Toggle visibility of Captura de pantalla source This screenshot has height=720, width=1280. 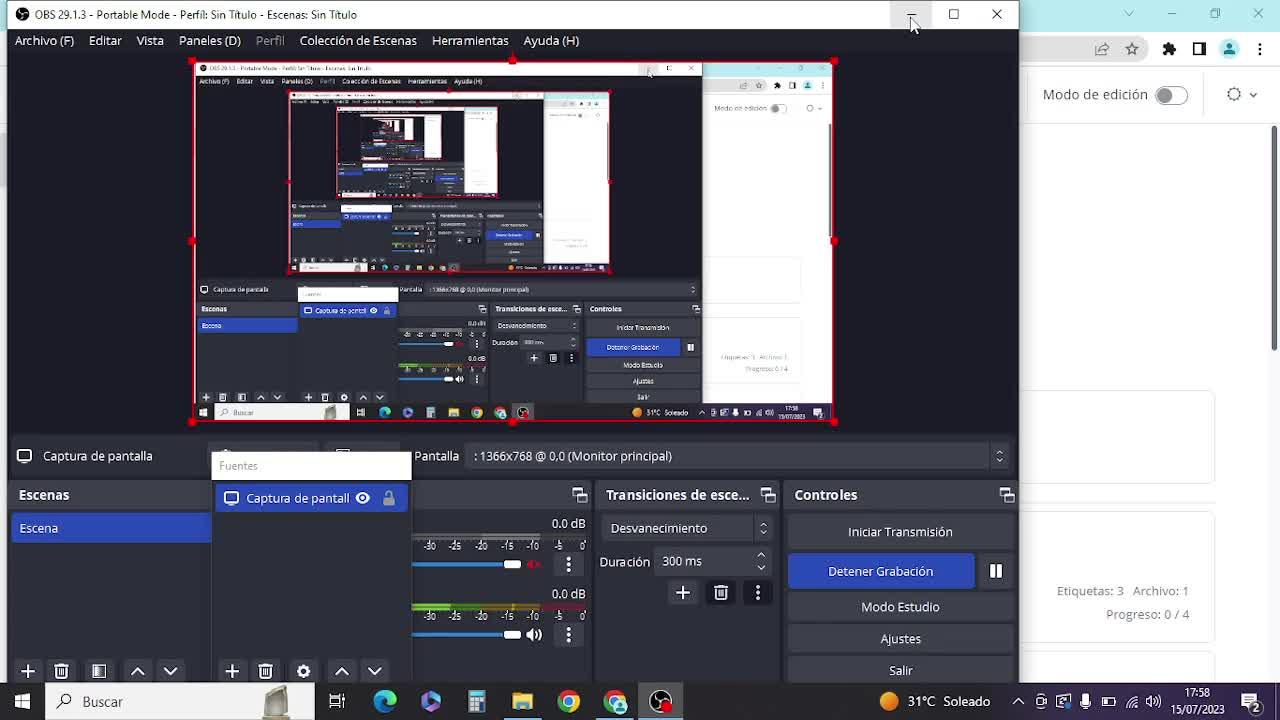pyautogui.click(x=363, y=498)
